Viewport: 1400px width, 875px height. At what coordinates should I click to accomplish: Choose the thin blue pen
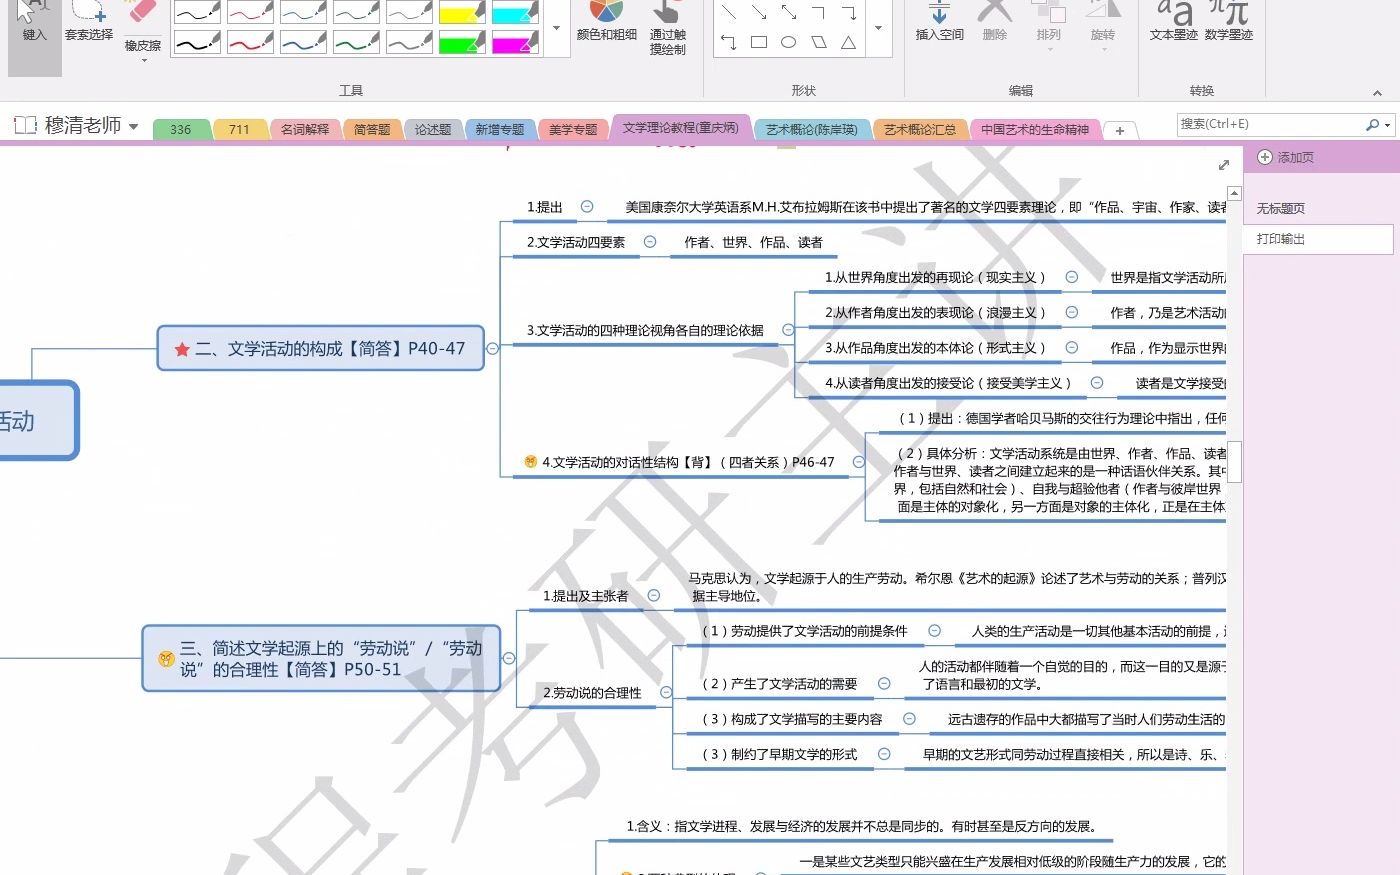point(304,12)
